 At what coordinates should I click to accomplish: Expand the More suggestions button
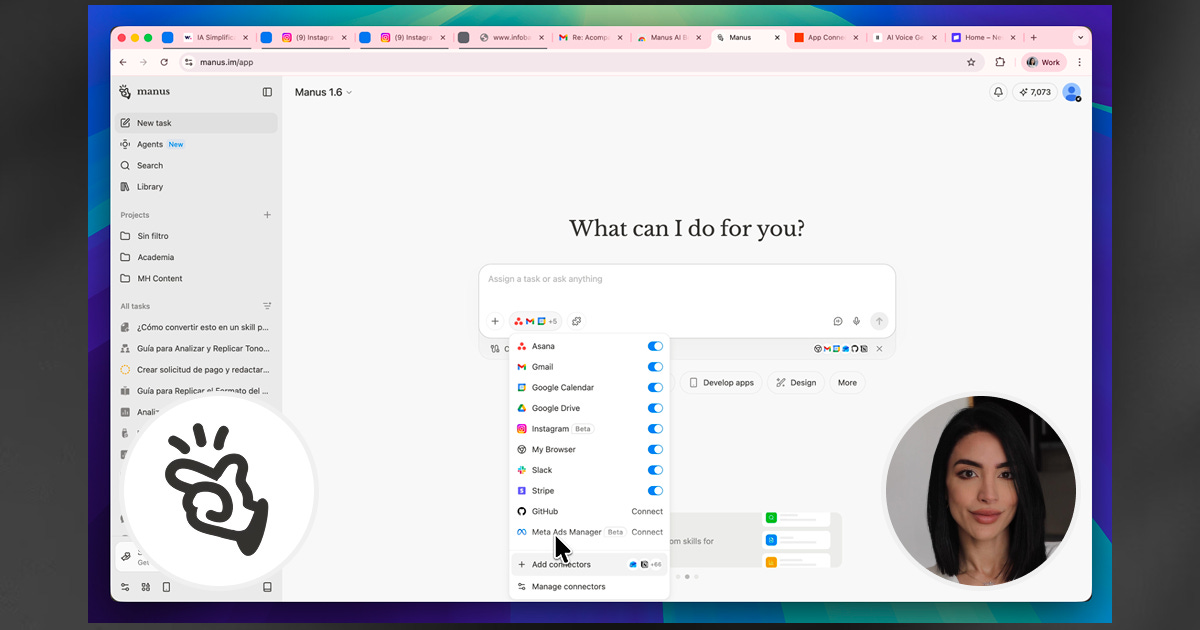[847, 382]
